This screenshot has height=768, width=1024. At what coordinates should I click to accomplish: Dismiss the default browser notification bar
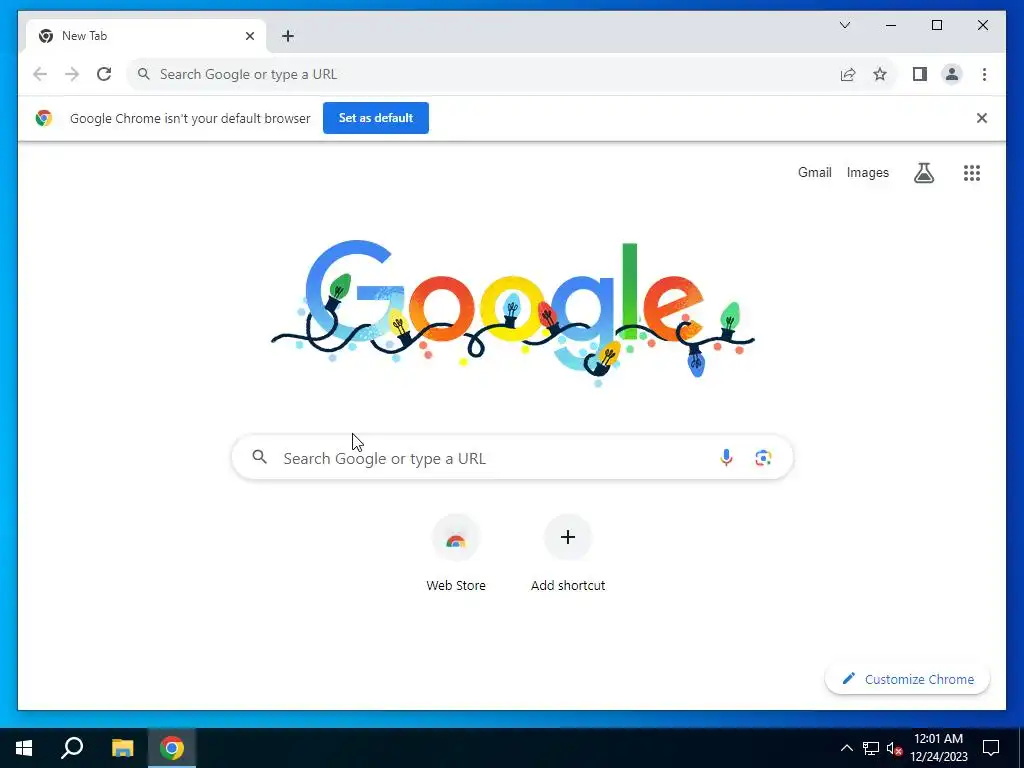coord(982,118)
